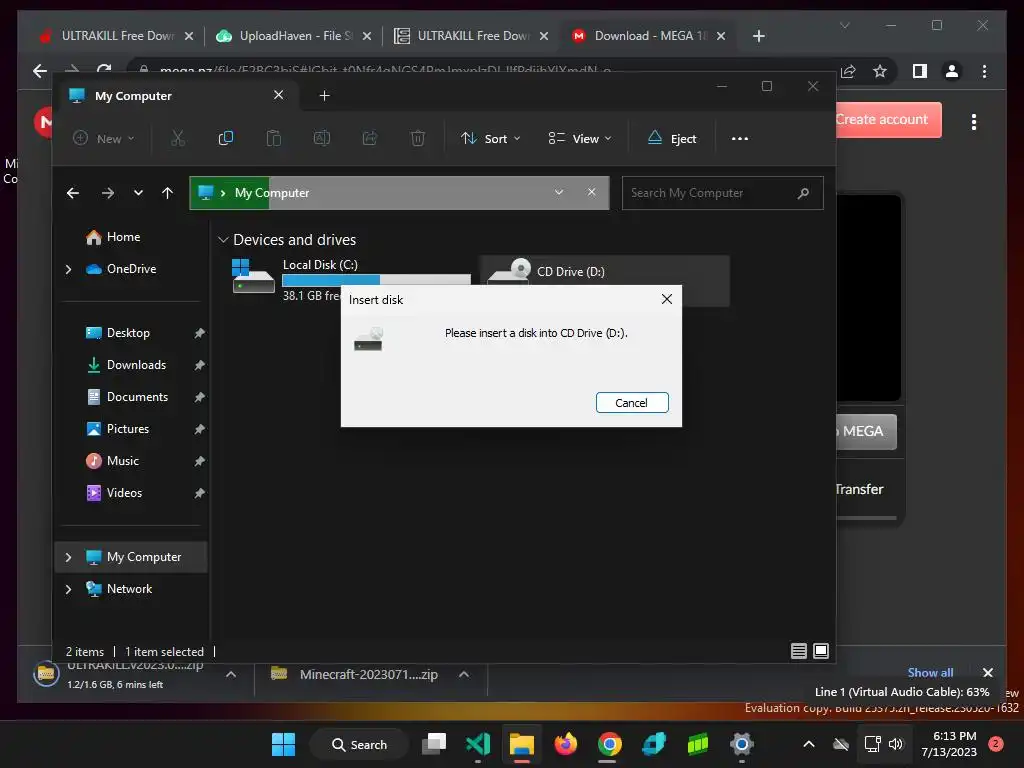
Task: Collapse the Devices and drives group
Action: 223,240
